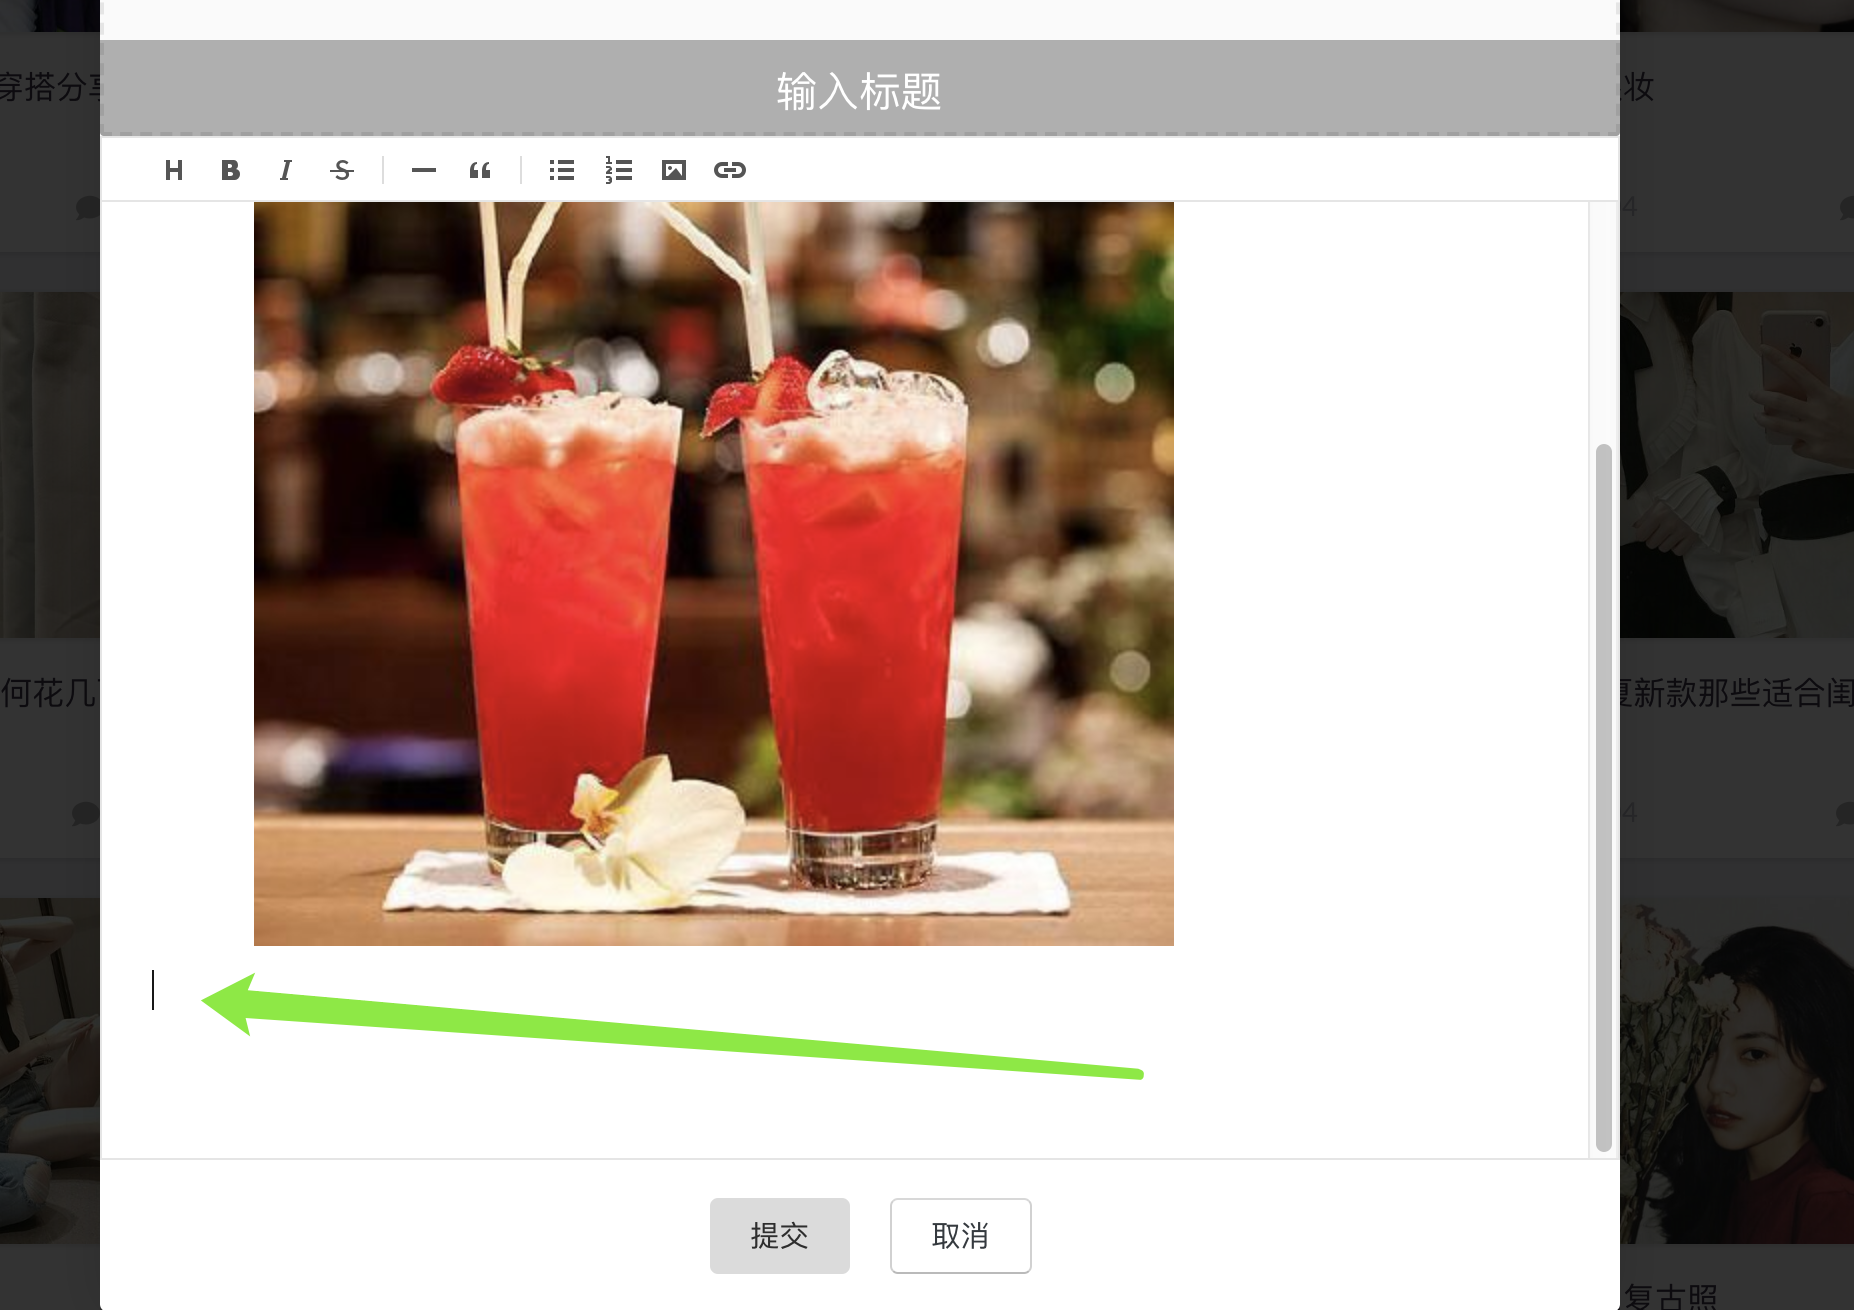The image size is (1854, 1310).
Task: Submit the post with 提交 button
Action: coord(780,1236)
